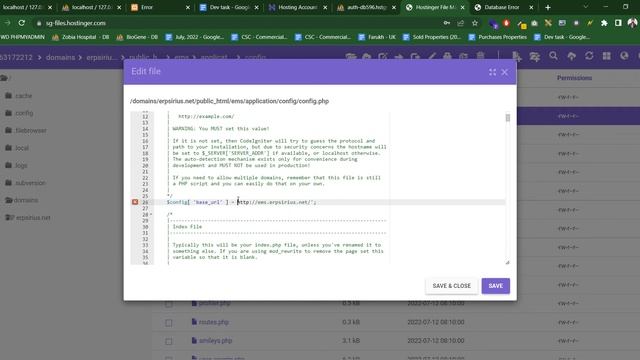Open the Chrome extensions puzzle icon
The image size is (640, 360).
coord(604,23)
